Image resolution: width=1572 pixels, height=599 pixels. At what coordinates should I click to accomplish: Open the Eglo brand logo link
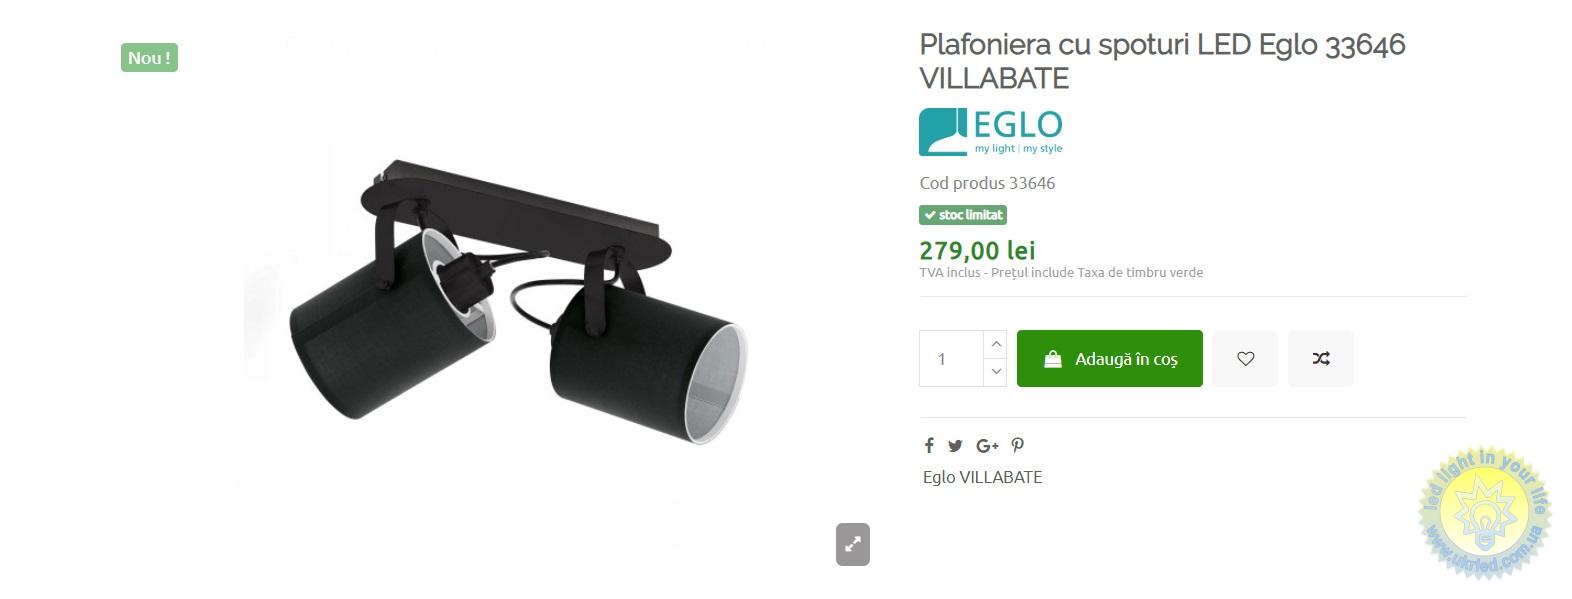tap(991, 132)
